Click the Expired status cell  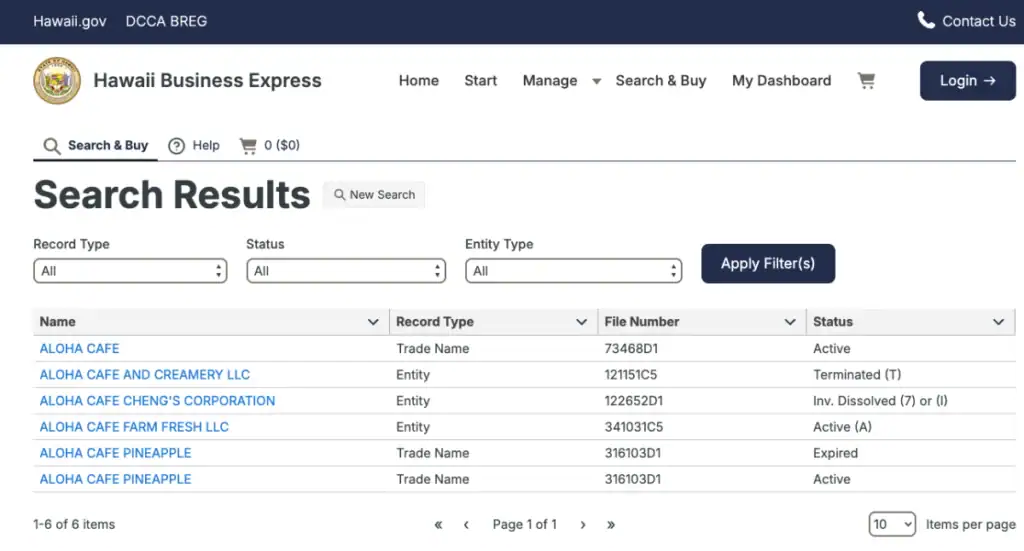point(835,453)
